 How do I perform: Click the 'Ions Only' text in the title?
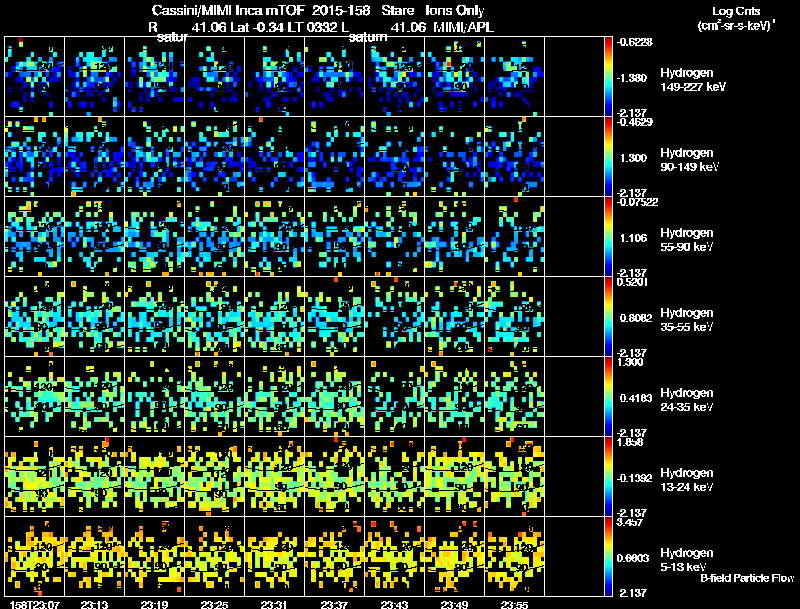point(455,10)
